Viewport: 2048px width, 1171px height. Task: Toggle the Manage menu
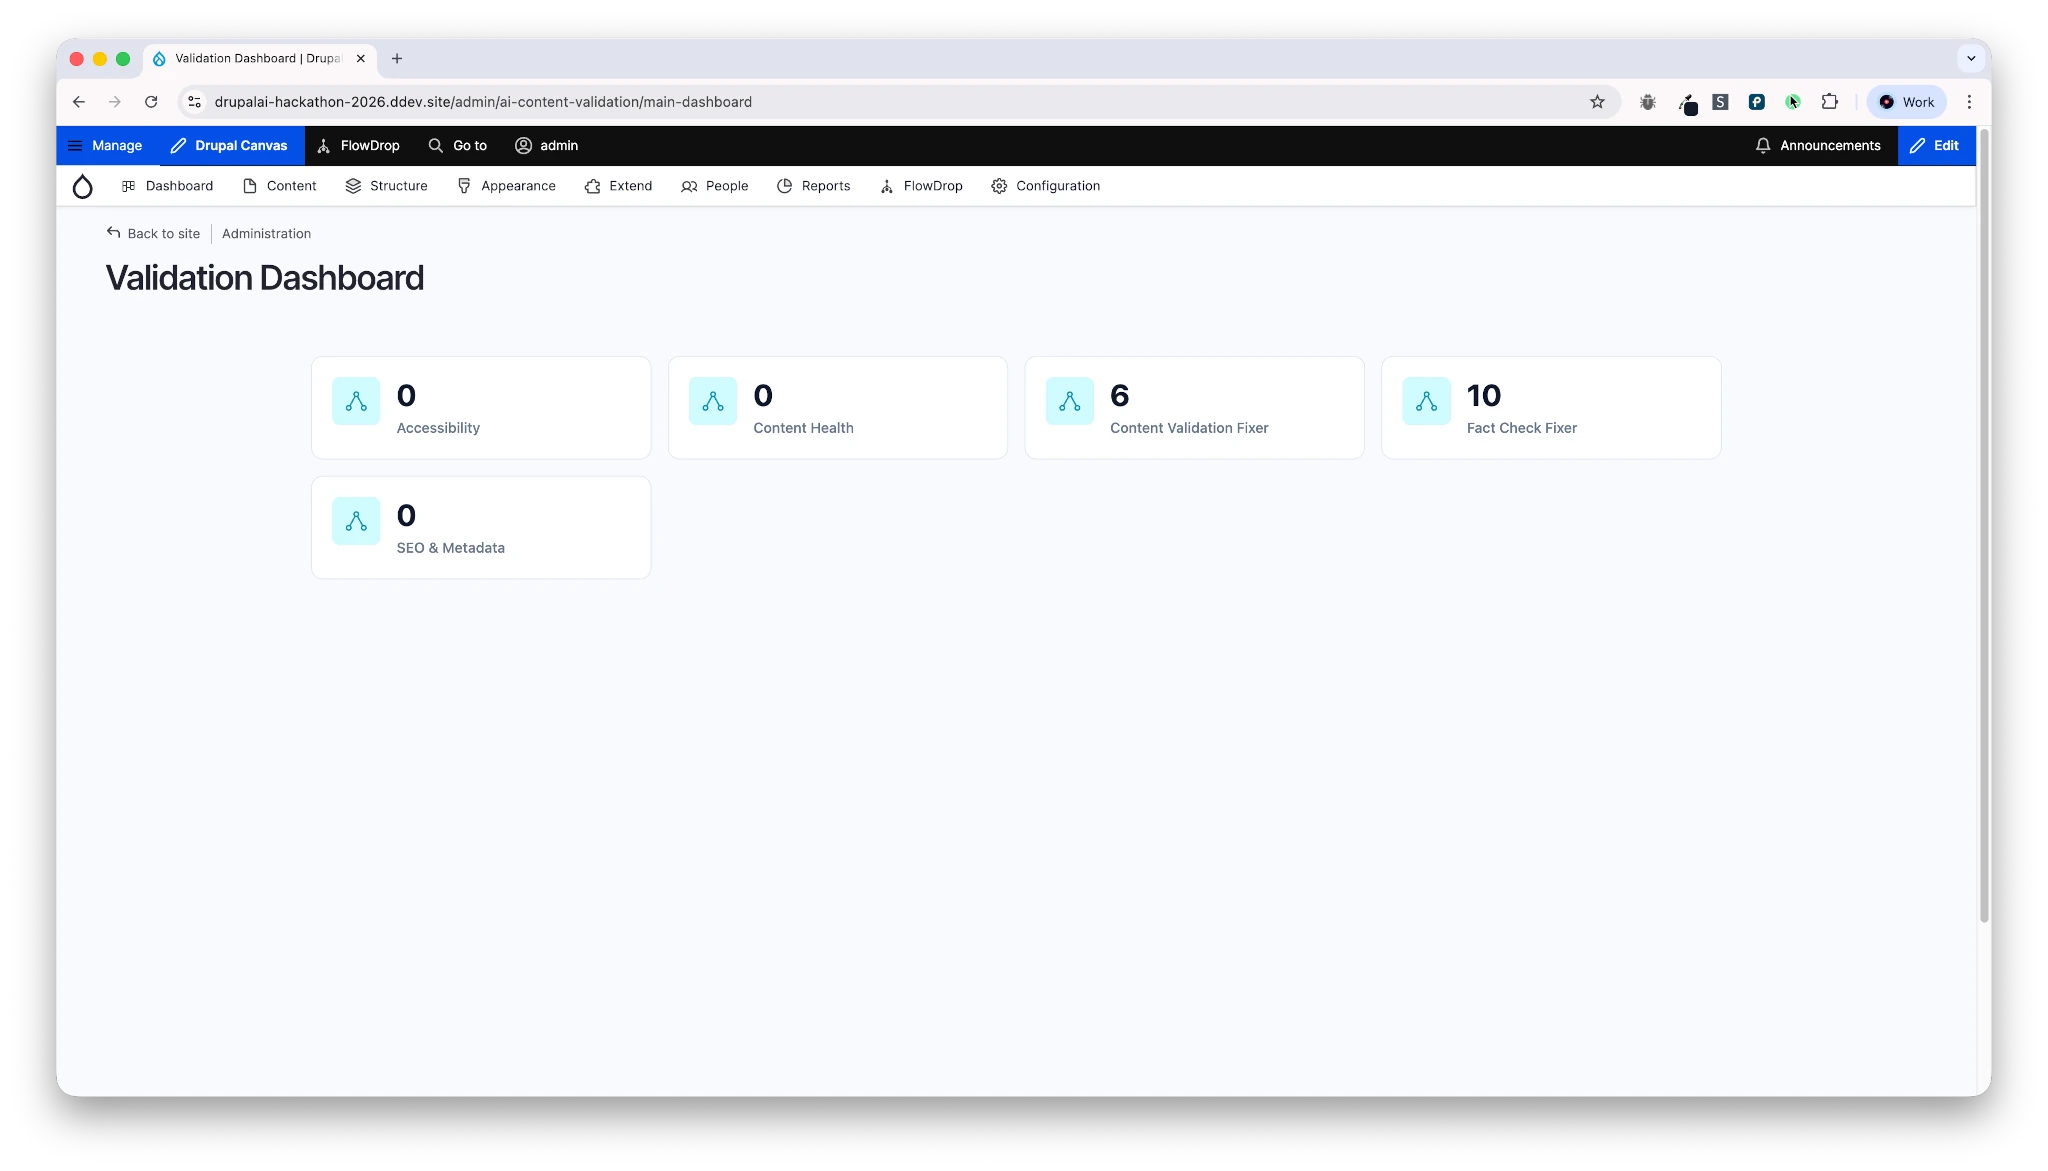pos(104,146)
